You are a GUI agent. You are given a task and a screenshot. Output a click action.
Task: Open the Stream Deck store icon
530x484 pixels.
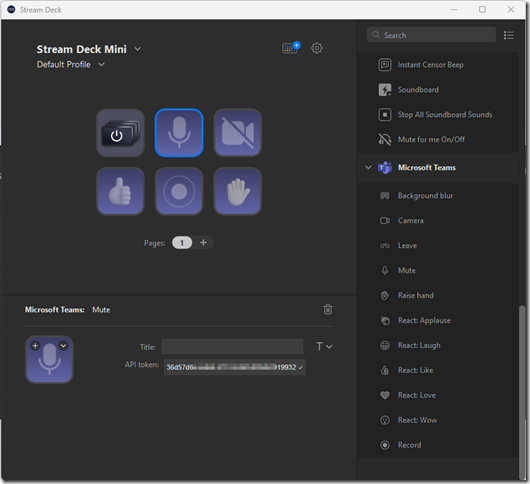point(291,48)
